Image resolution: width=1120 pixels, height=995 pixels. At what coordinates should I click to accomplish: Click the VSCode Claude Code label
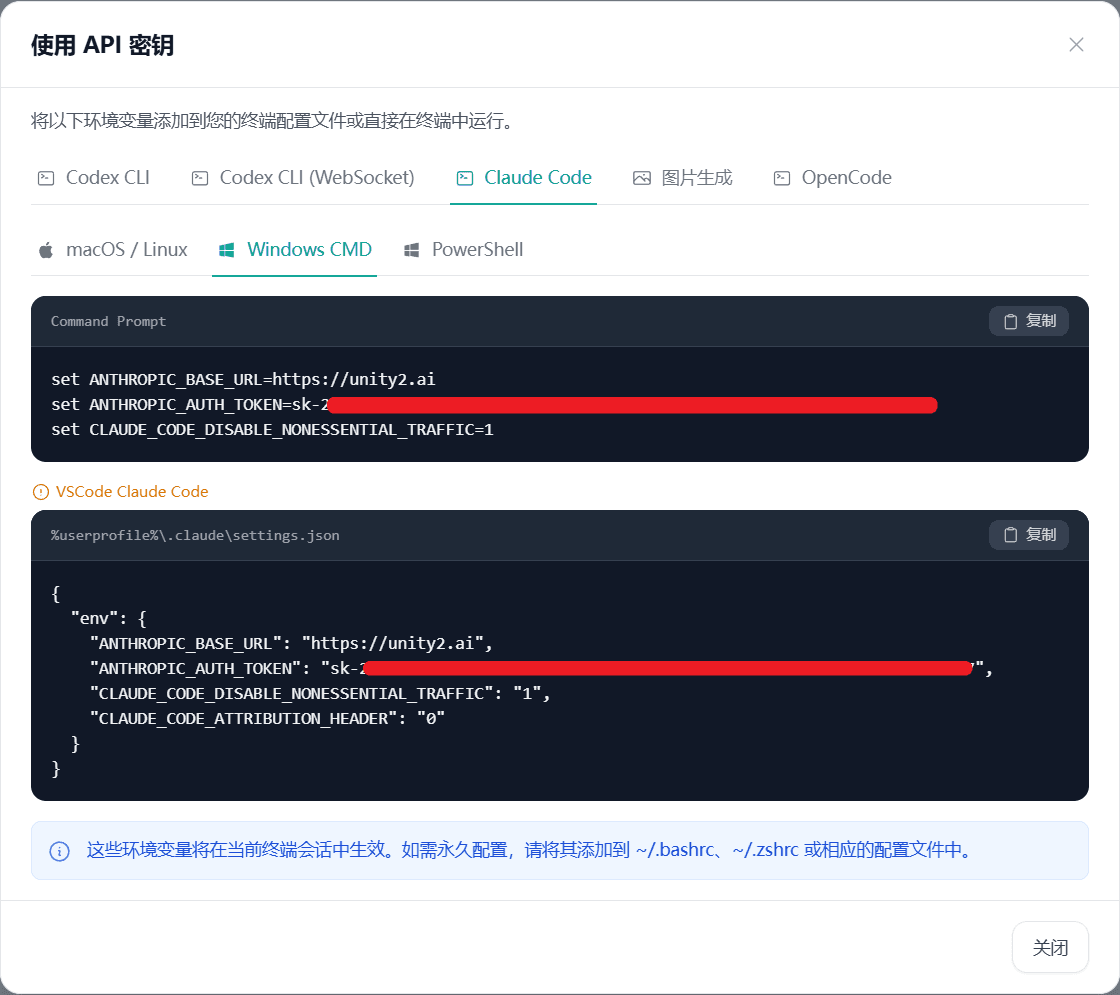coord(132,491)
